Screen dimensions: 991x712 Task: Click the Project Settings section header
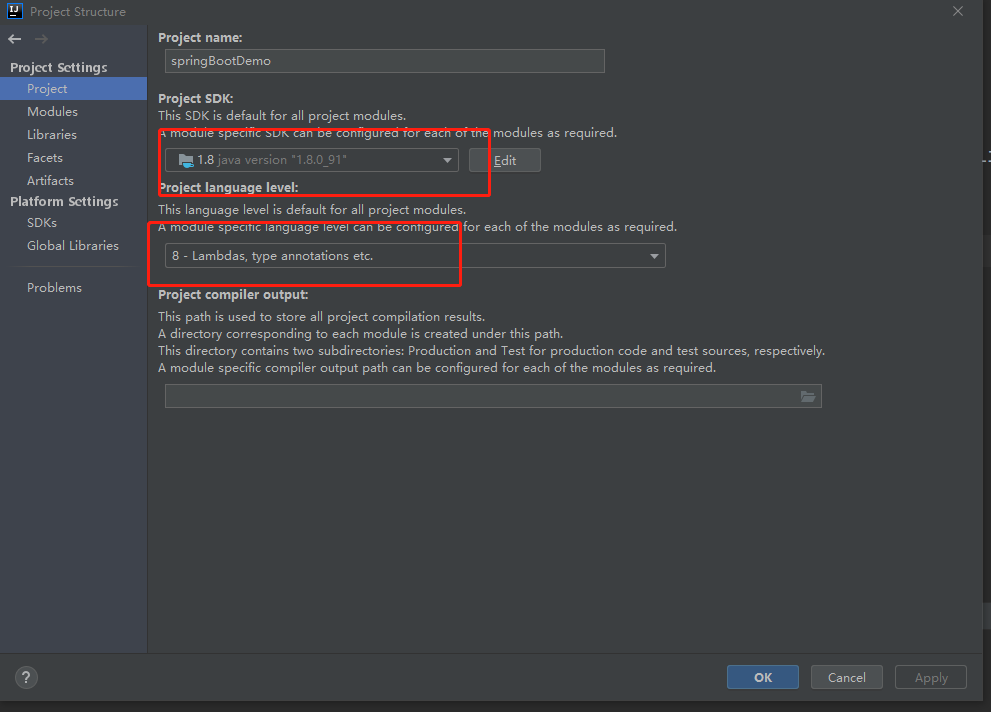[x=59, y=67]
